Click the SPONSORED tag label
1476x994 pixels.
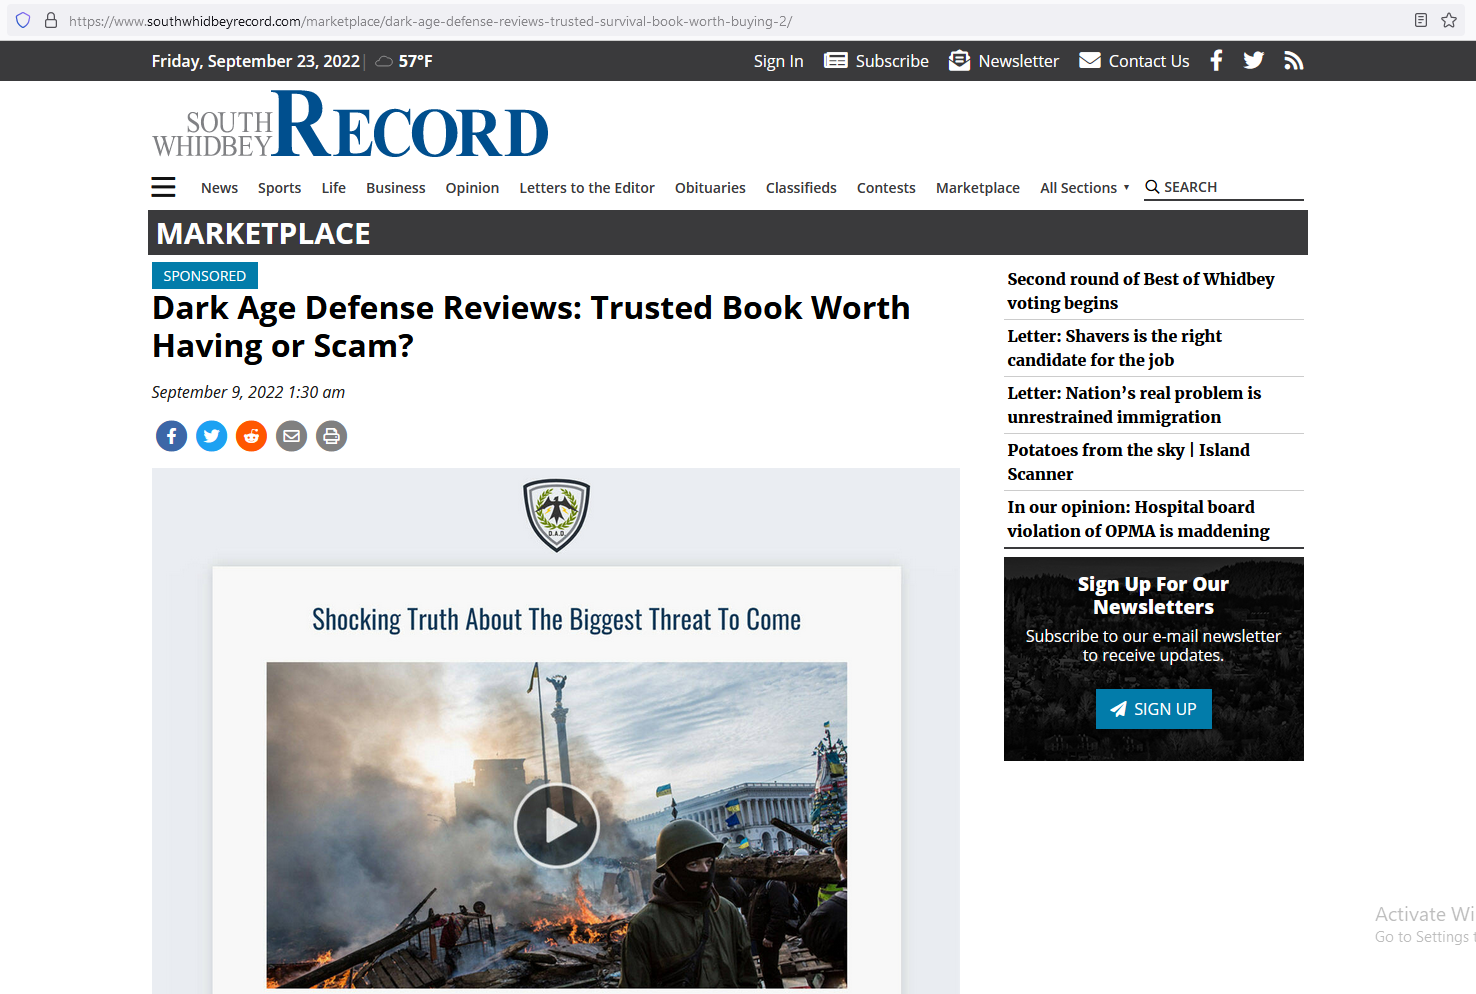tap(205, 276)
